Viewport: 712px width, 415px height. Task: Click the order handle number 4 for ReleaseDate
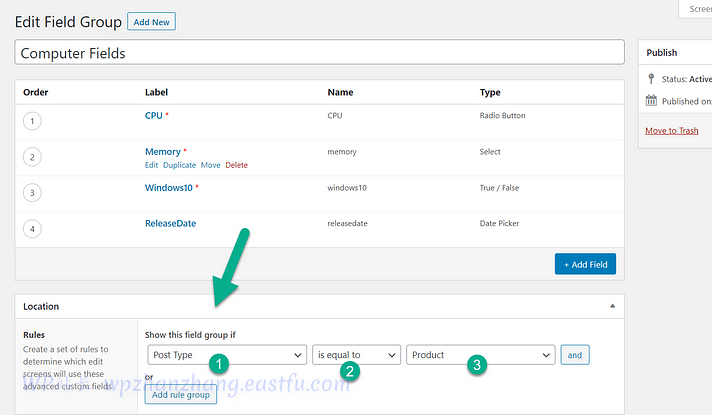(x=33, y=229)
